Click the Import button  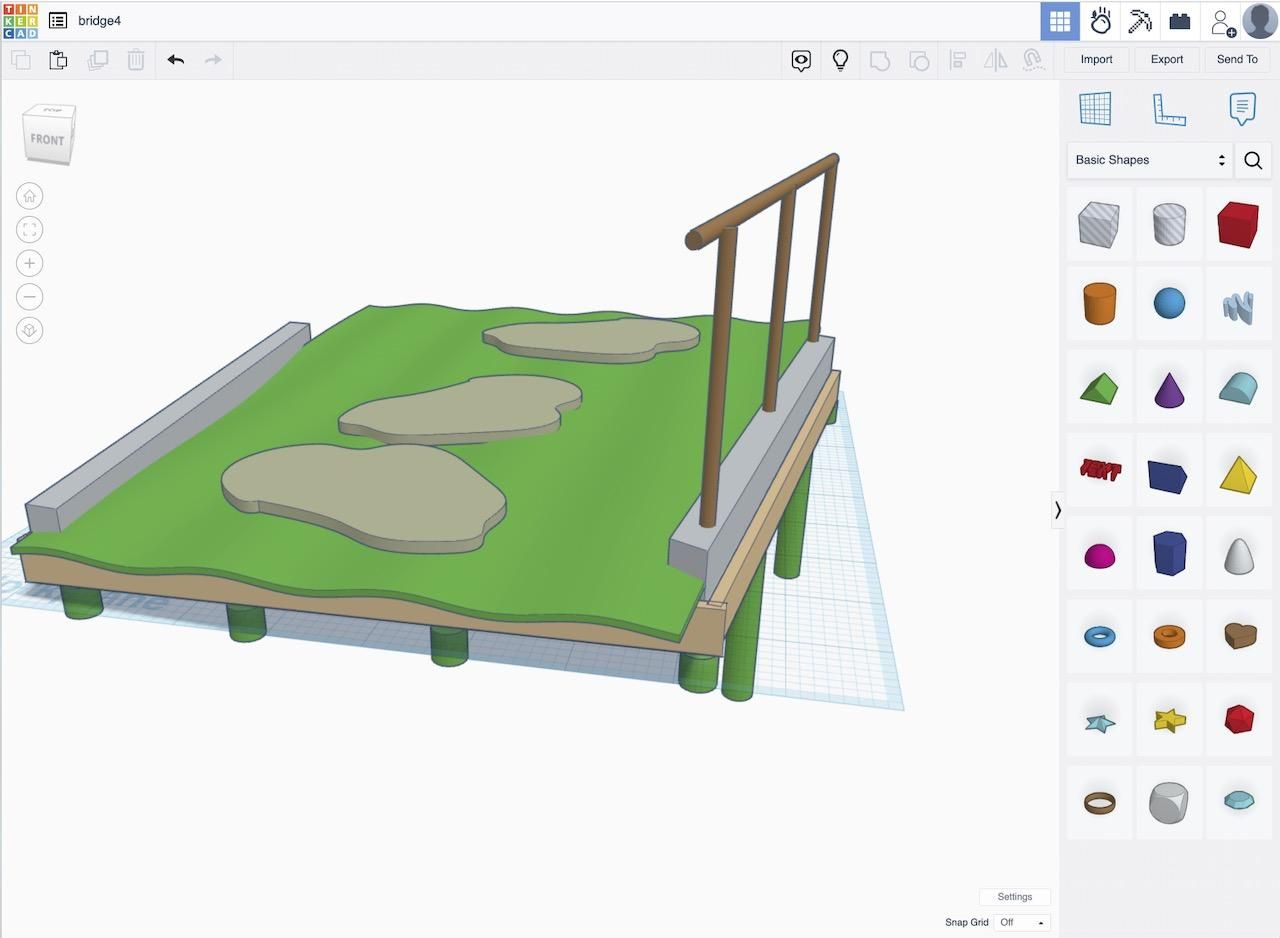click(1097, 60)
